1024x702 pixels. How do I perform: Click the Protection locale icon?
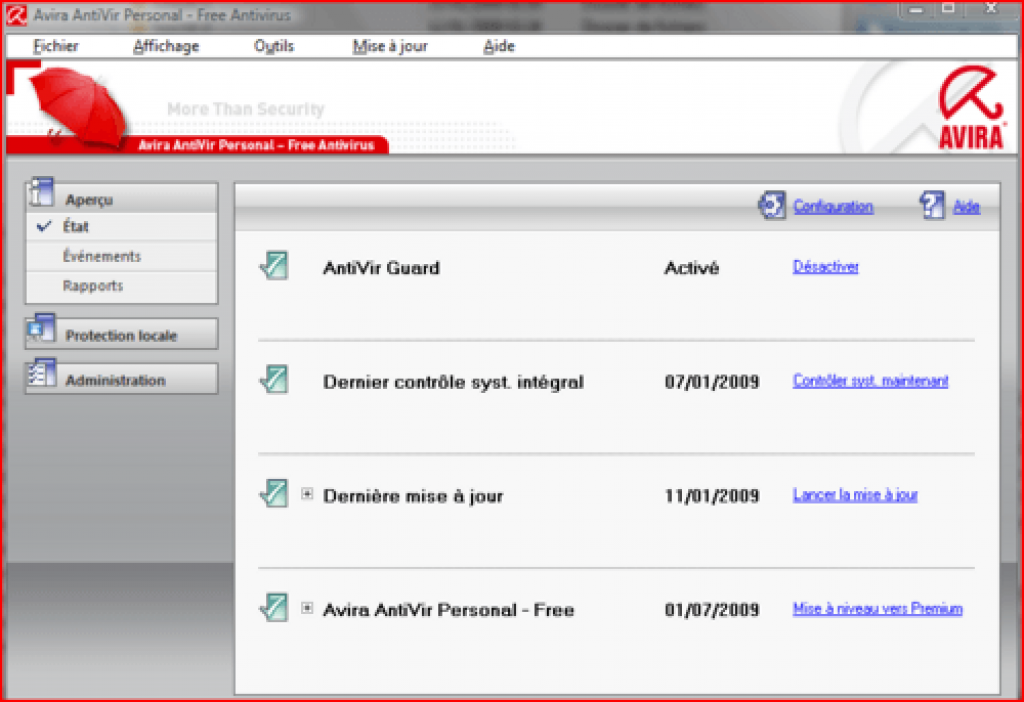pos(41,328)
